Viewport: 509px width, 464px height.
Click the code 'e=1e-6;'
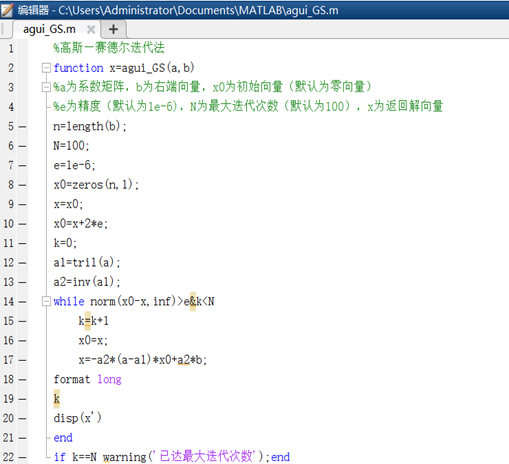tap(74, 165)
